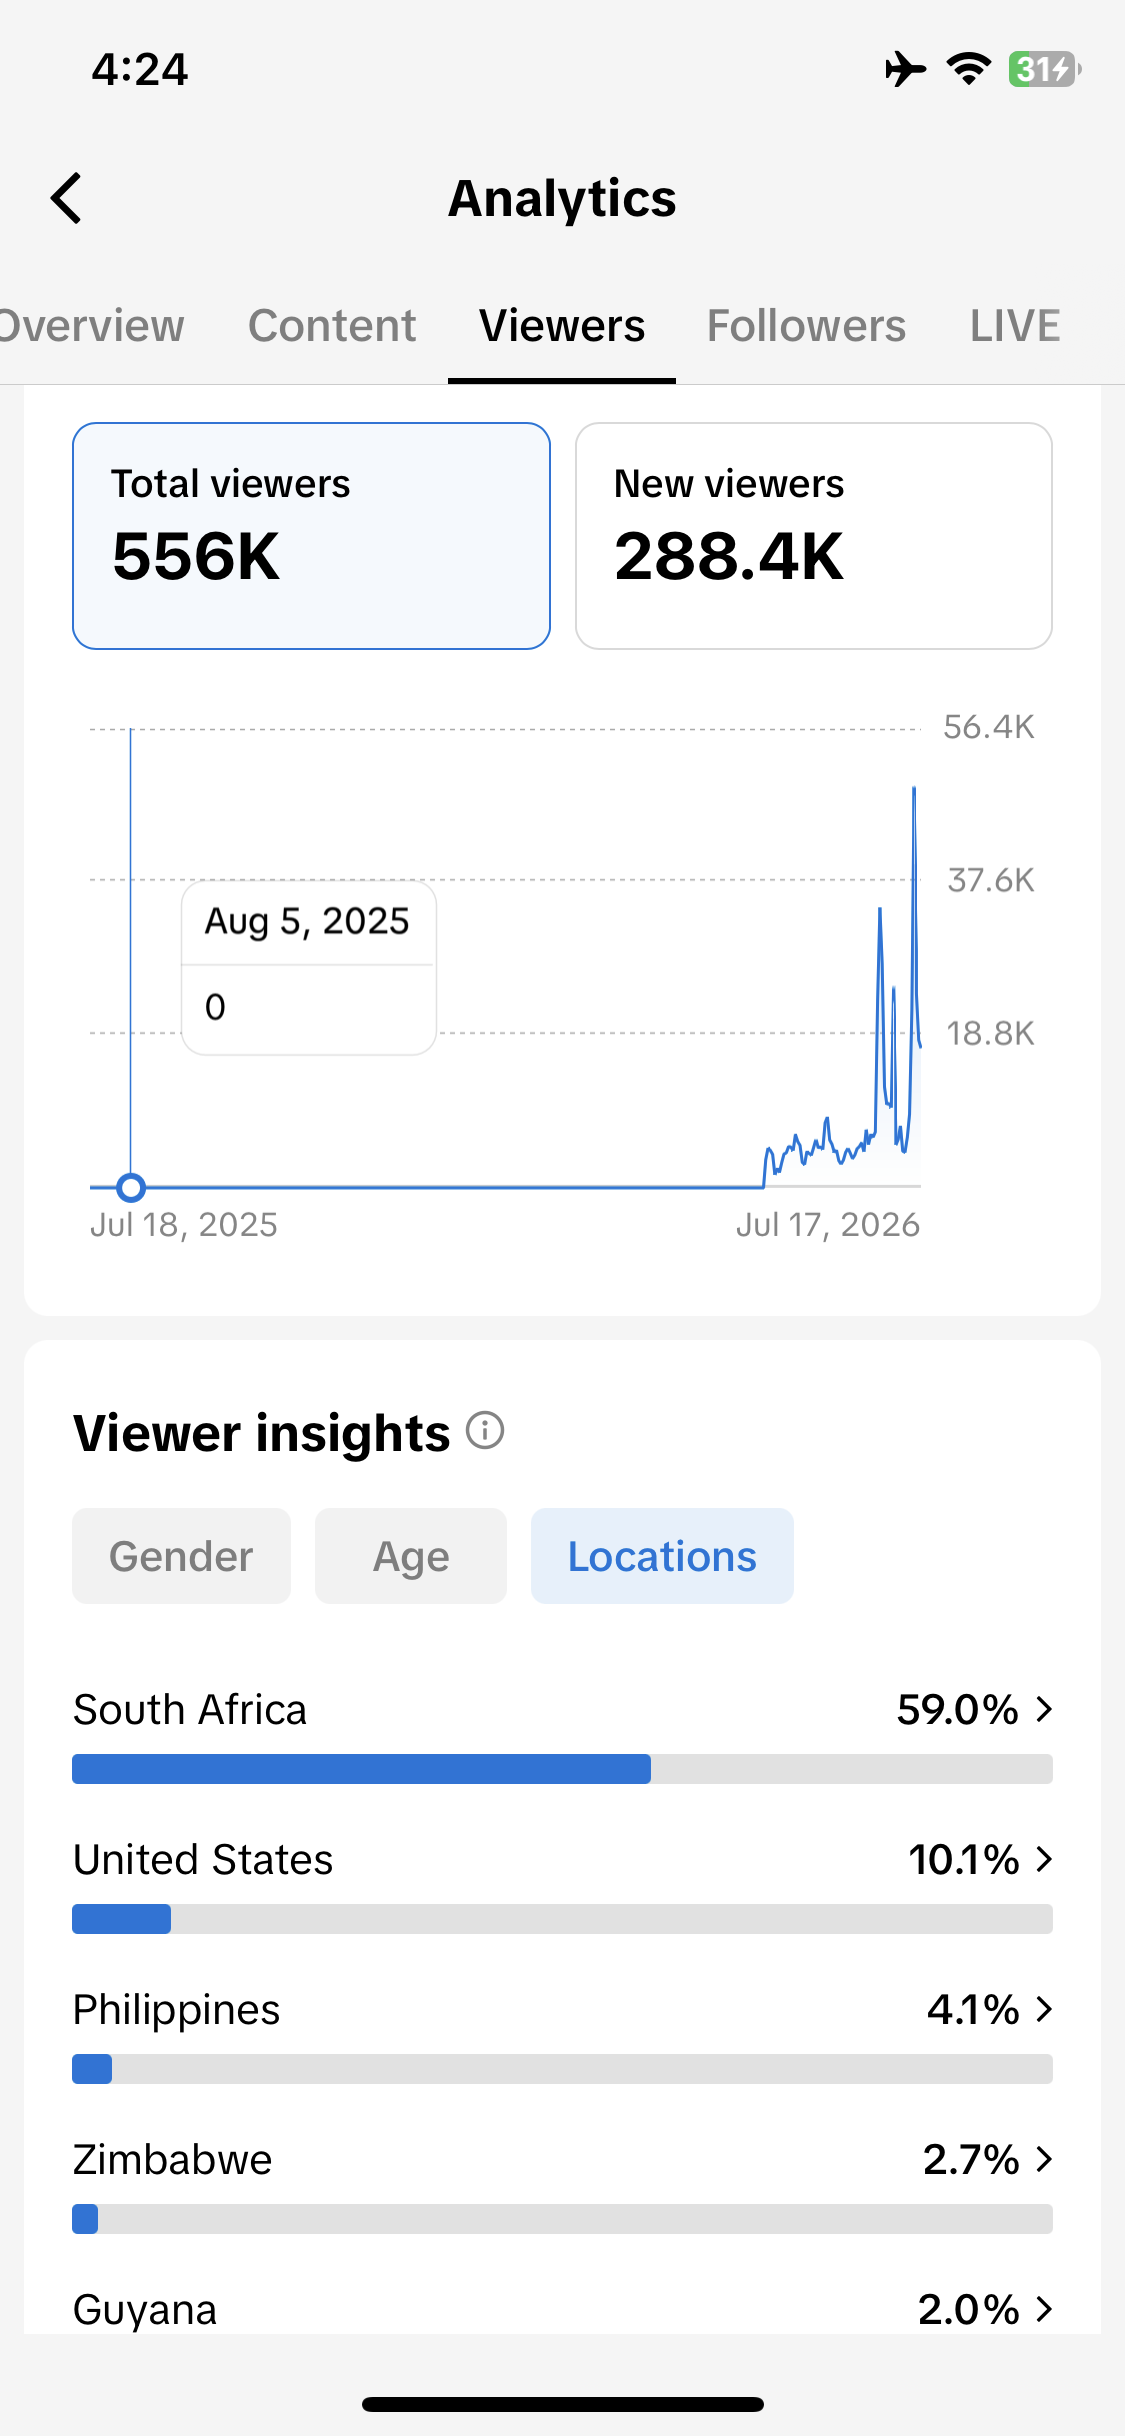Switch insights to Age

[411, 1556]
